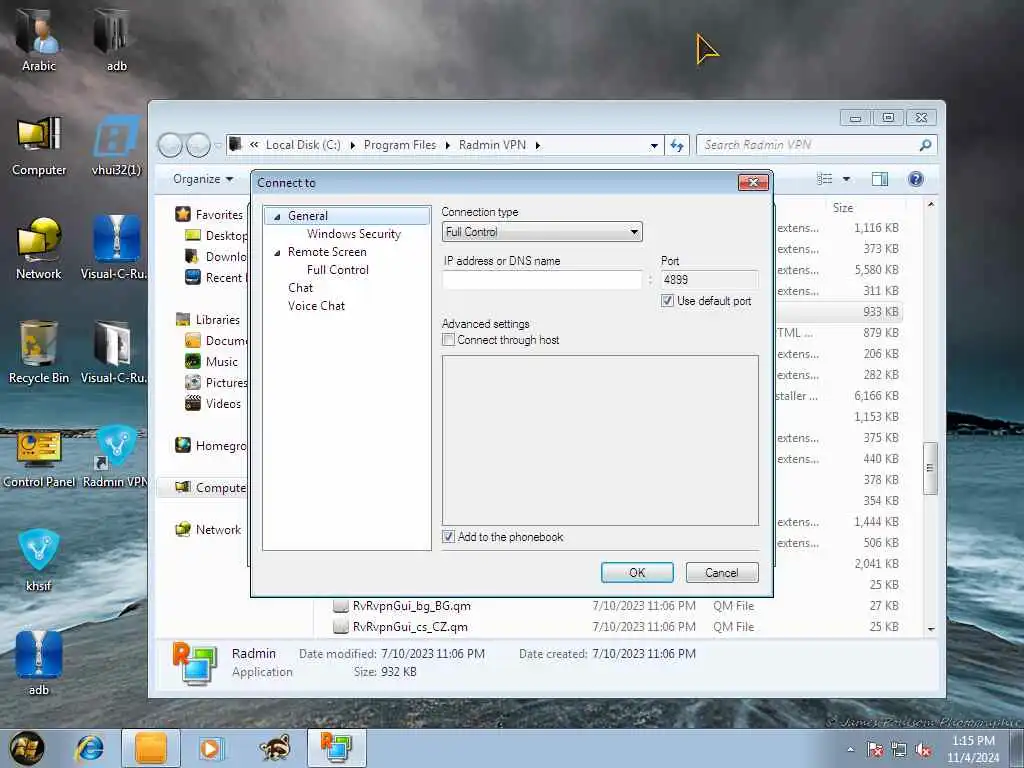Click the Size column header
1024x768 pixels.
[842, 208]
